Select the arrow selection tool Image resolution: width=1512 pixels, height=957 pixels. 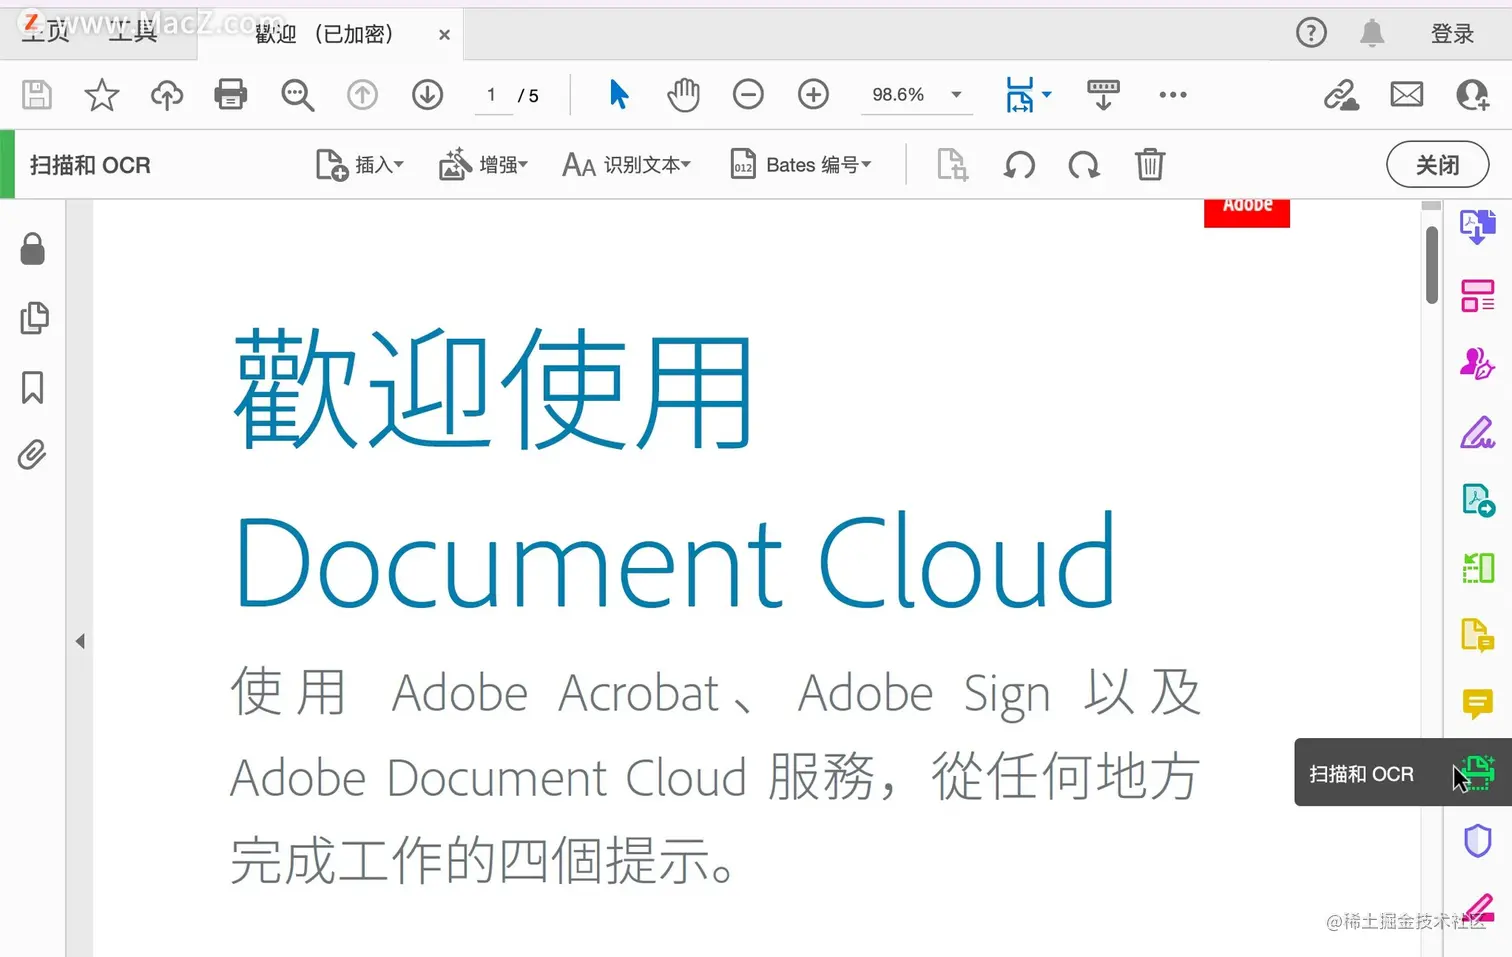click(x=619, y=95)
